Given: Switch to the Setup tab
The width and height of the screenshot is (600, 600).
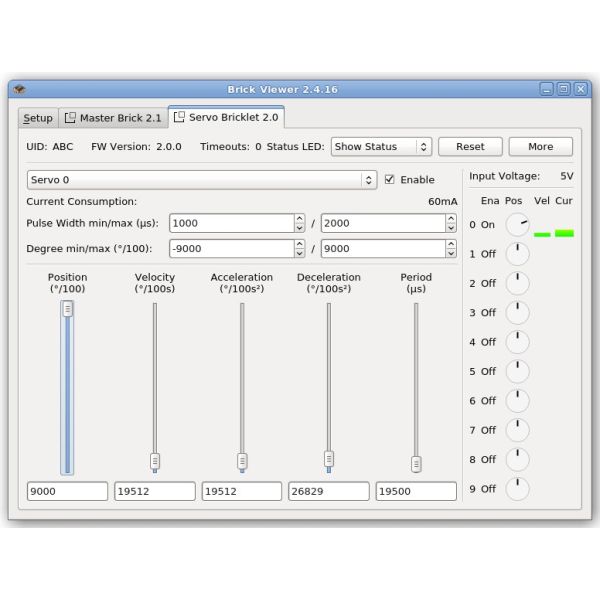Looking at the screenshot, I should (x=38, y=118).
